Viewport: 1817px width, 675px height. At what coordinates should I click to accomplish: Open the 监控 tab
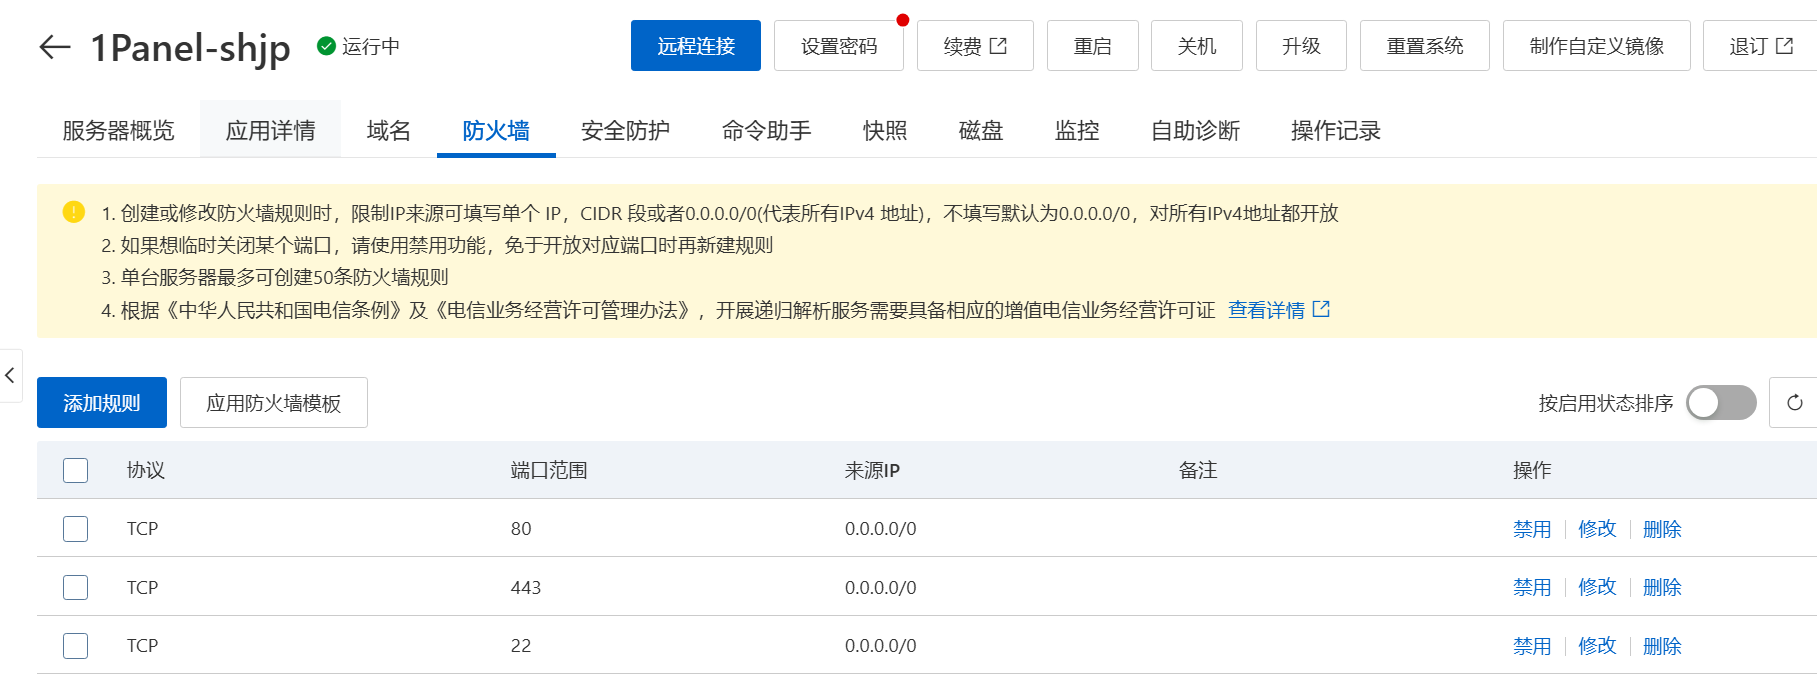point(1076,131)
